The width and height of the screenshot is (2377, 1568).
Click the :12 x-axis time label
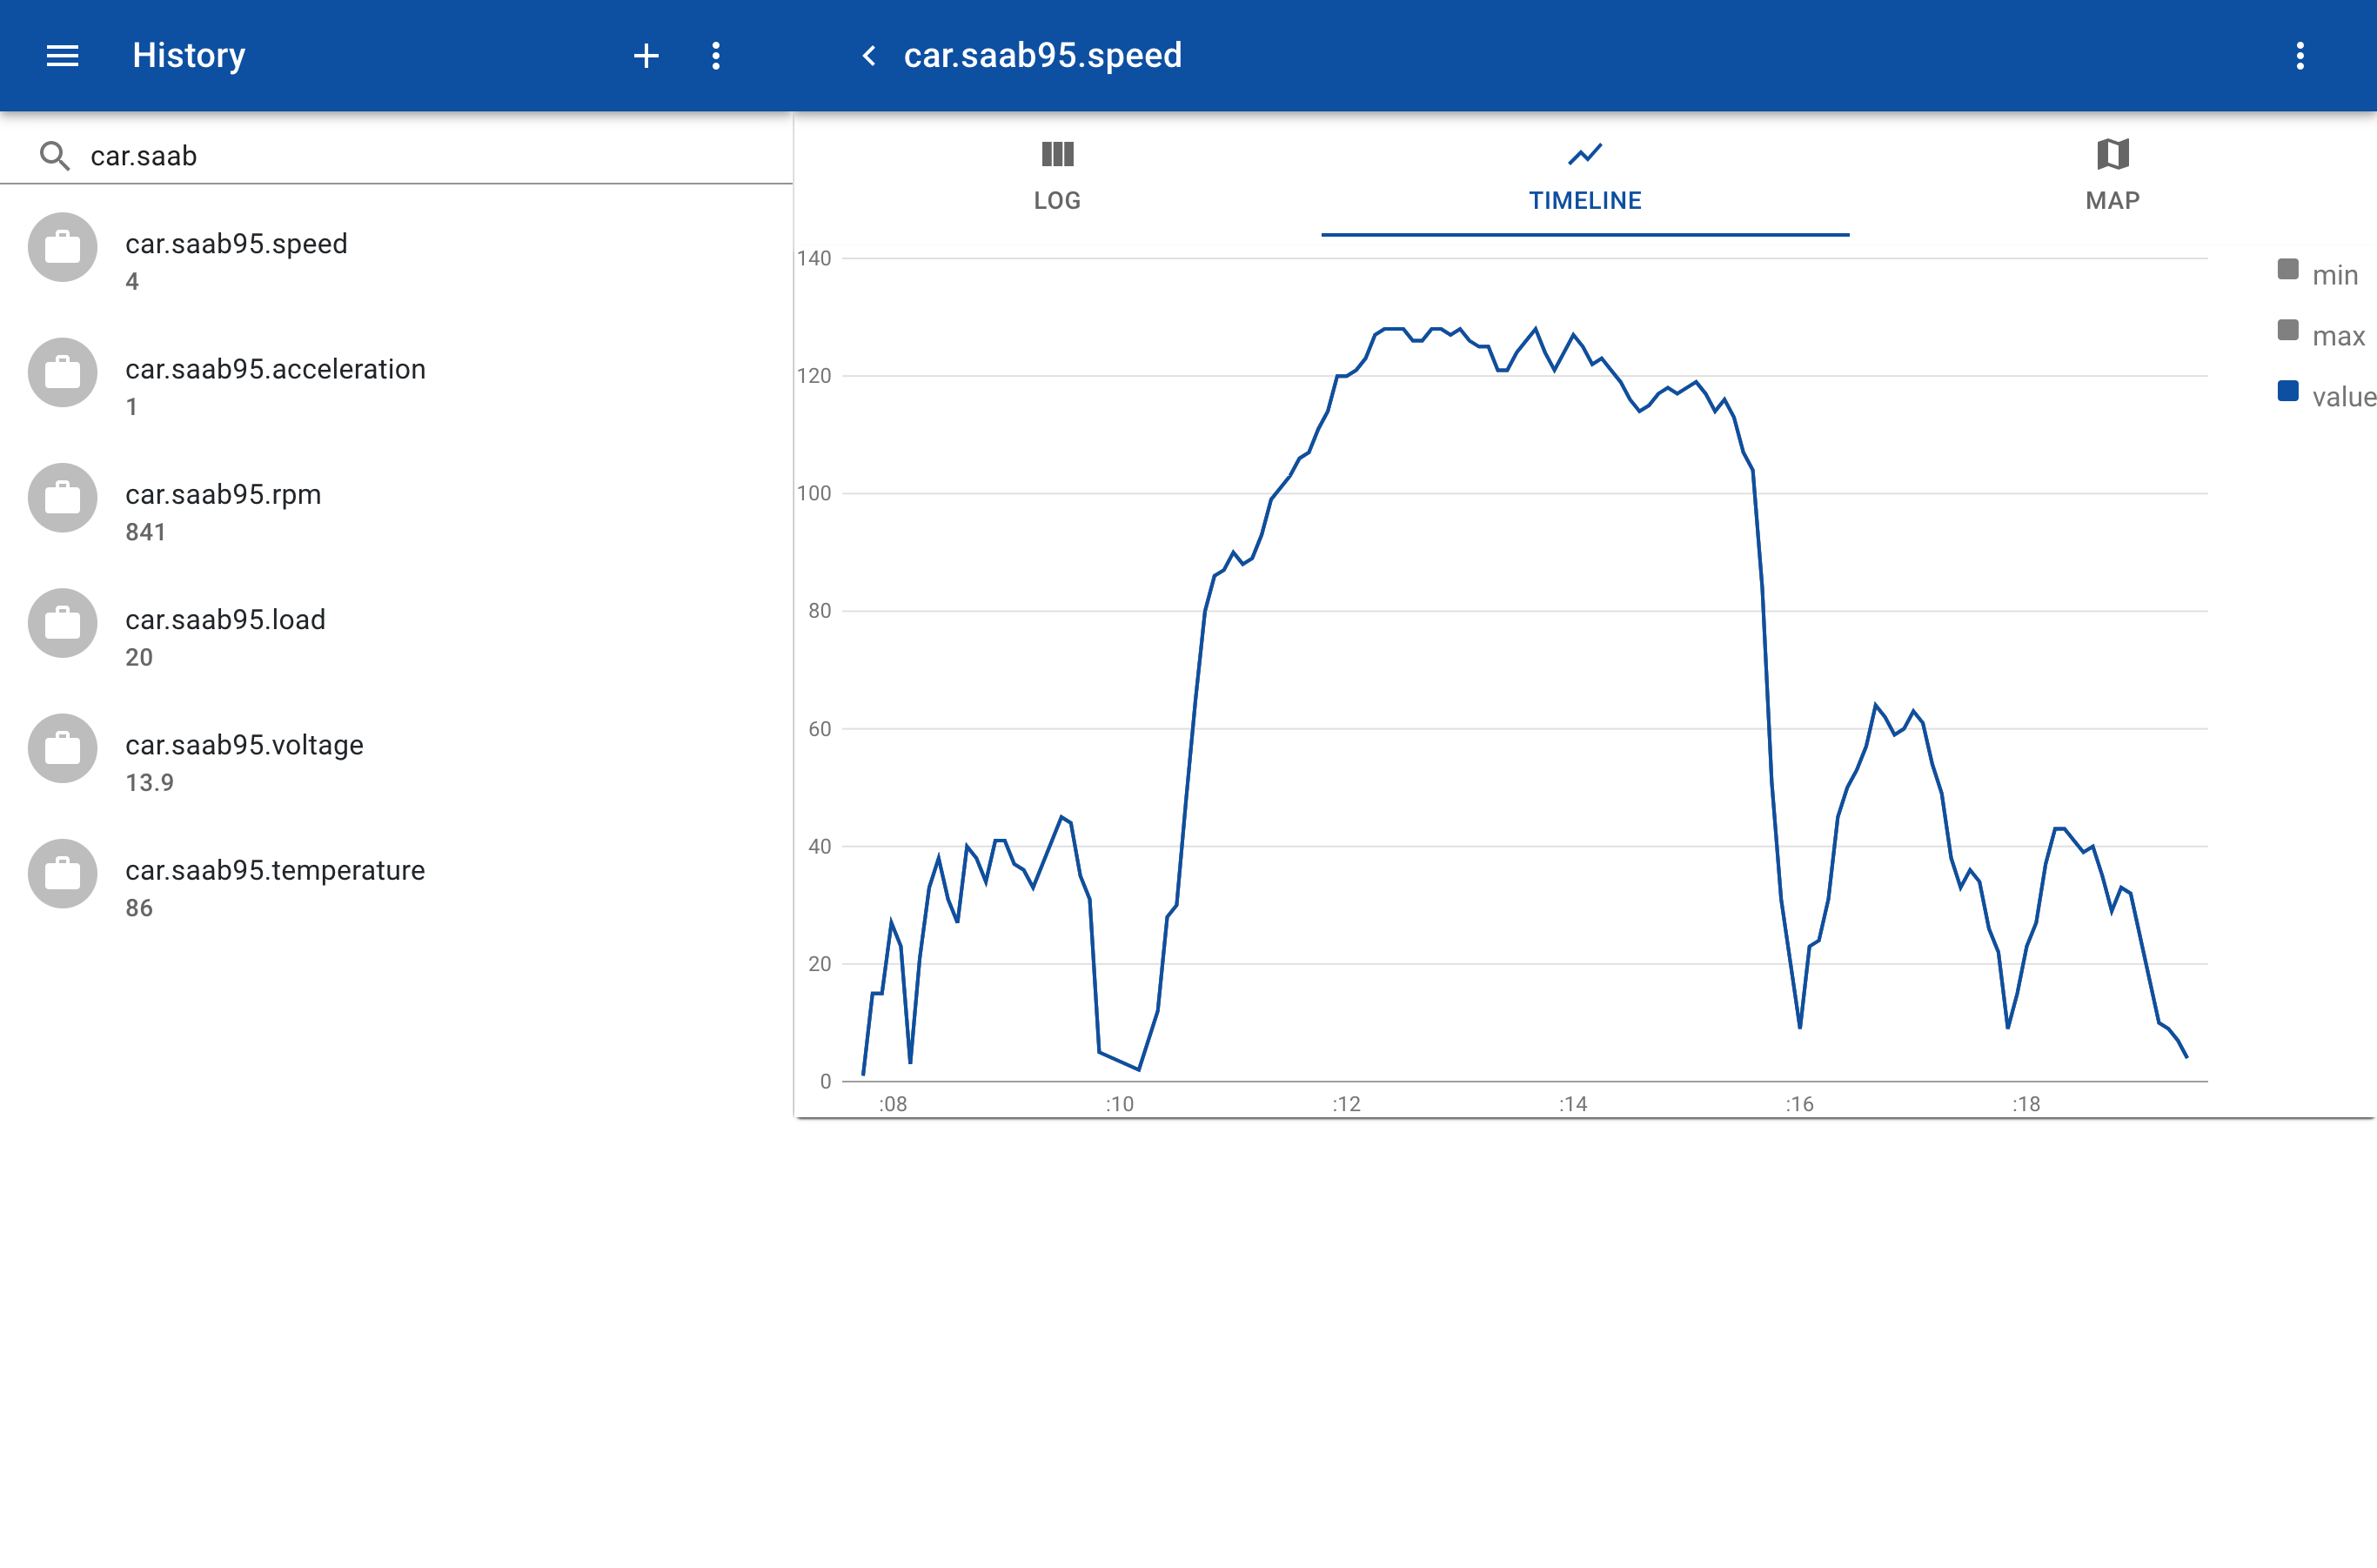click(1346, 1104)
